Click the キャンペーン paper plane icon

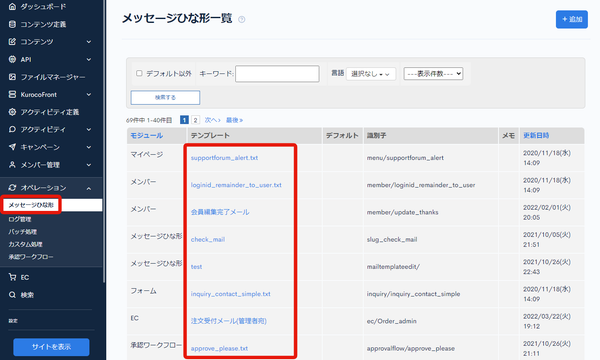(12, 147)
